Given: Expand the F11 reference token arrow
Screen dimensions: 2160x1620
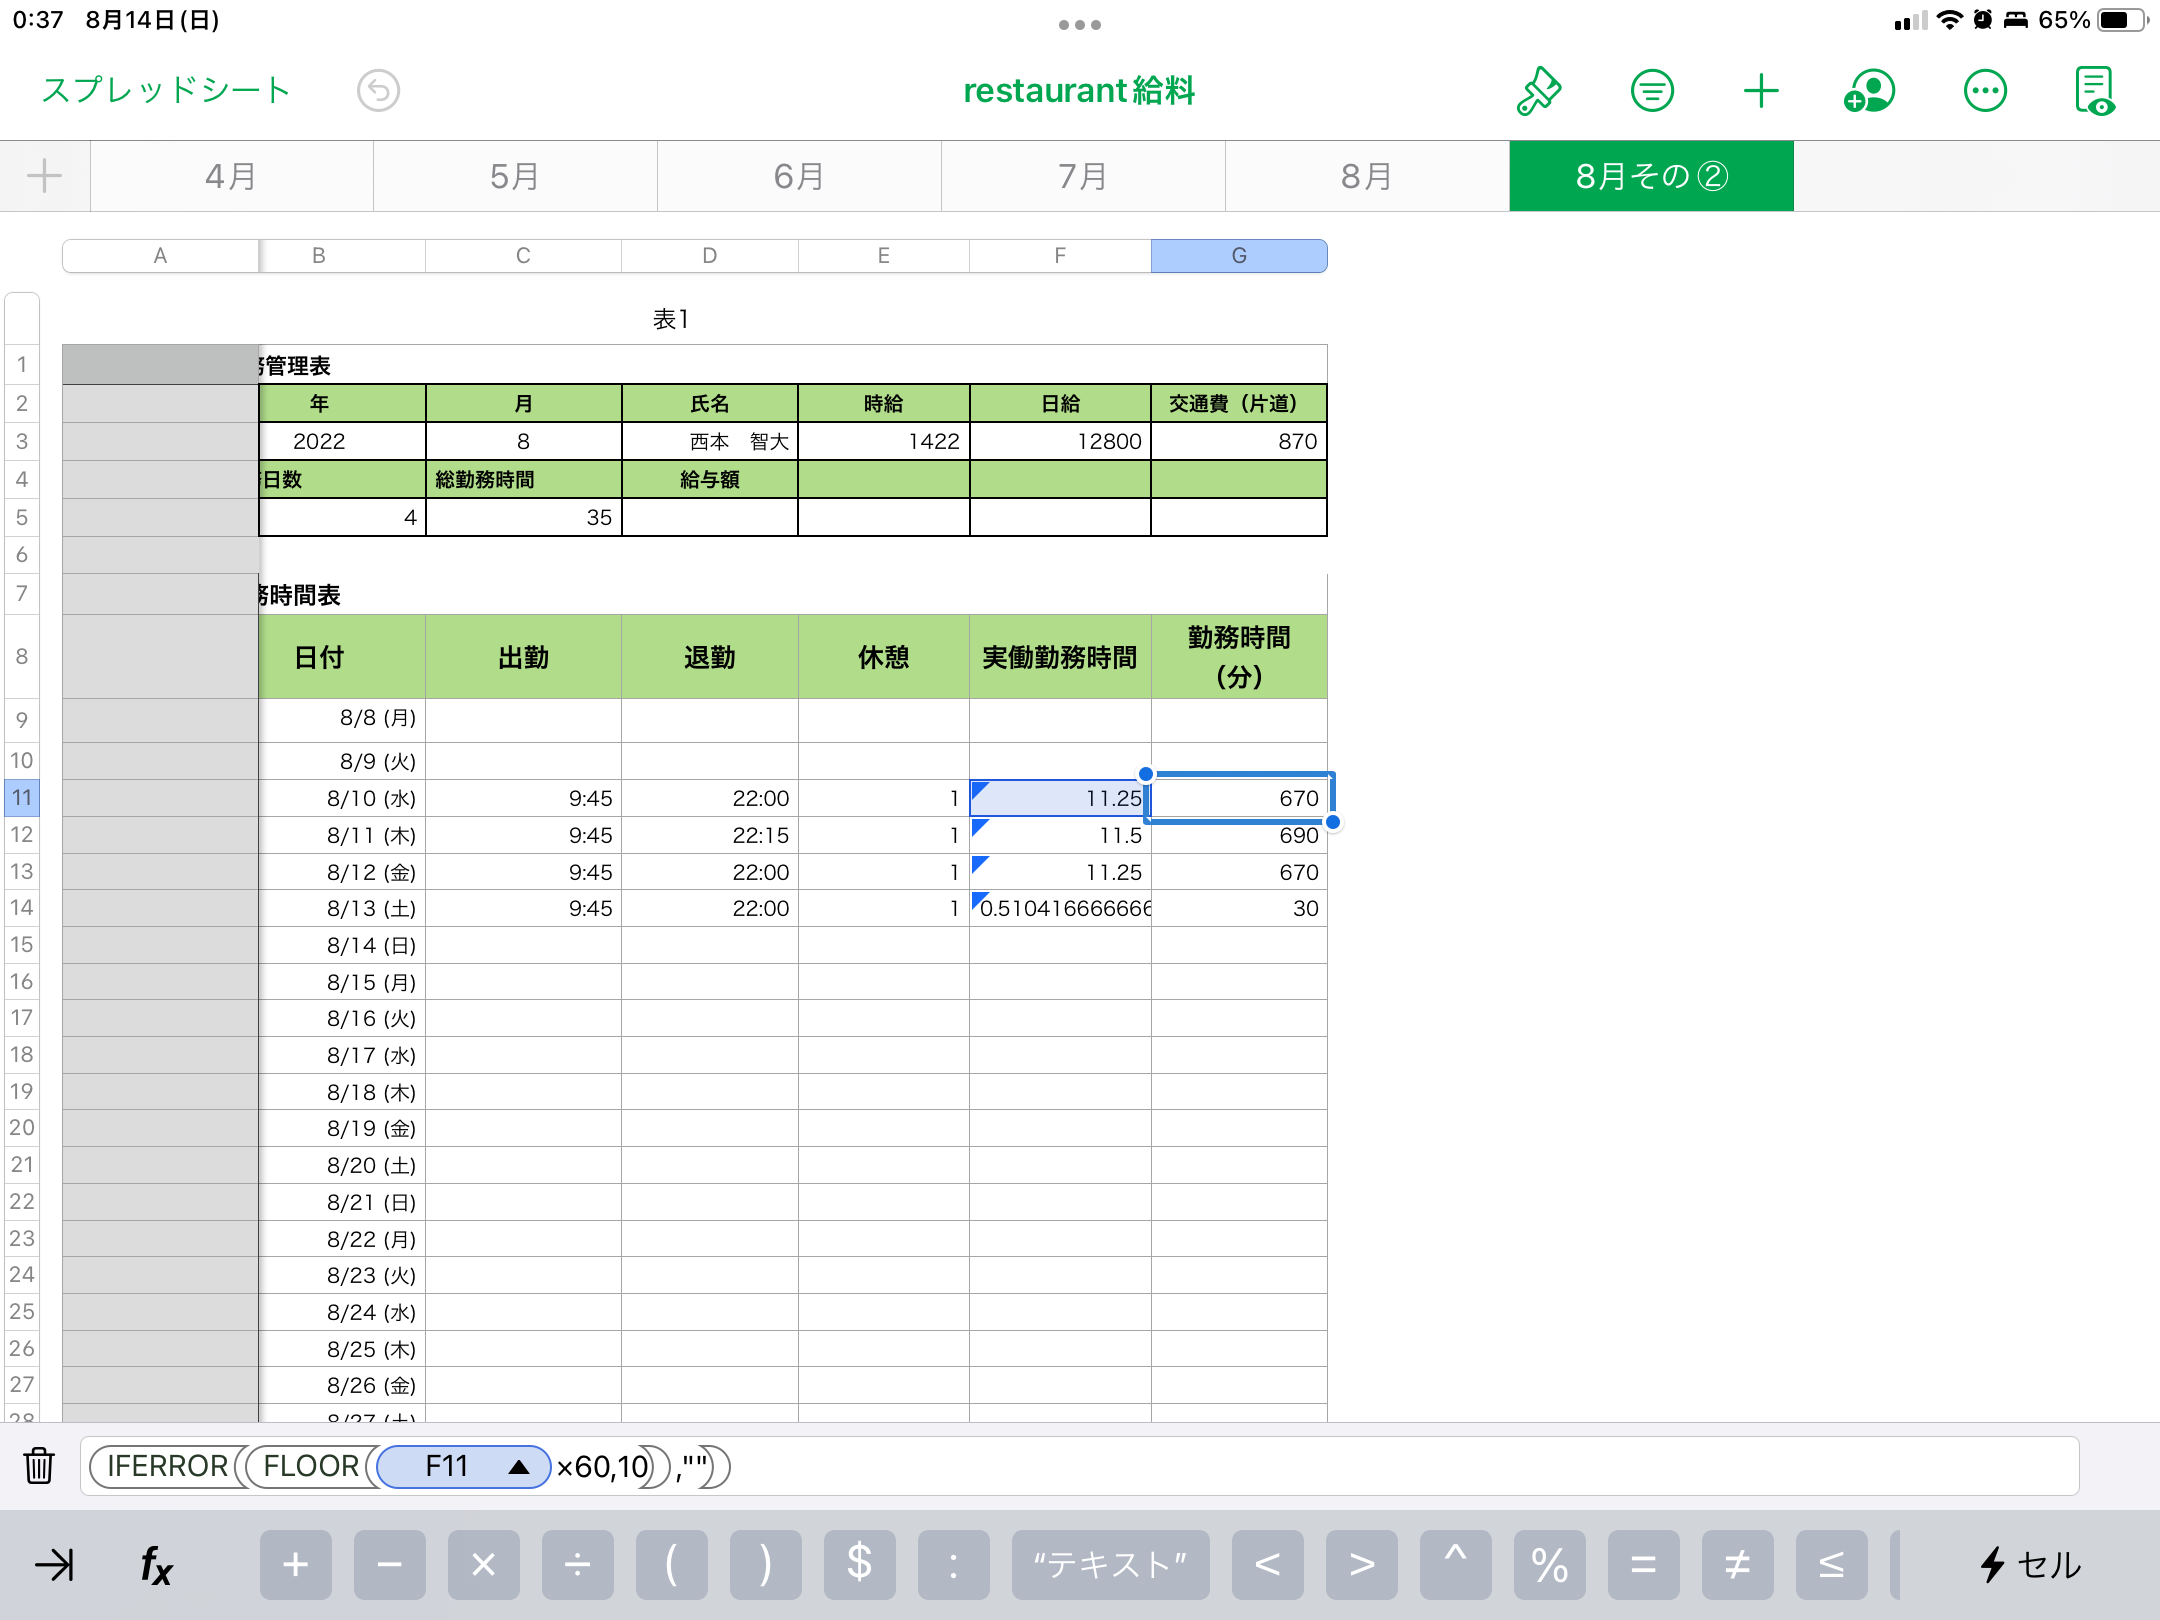Looking at the screenshot, I should pos(518,1467).
